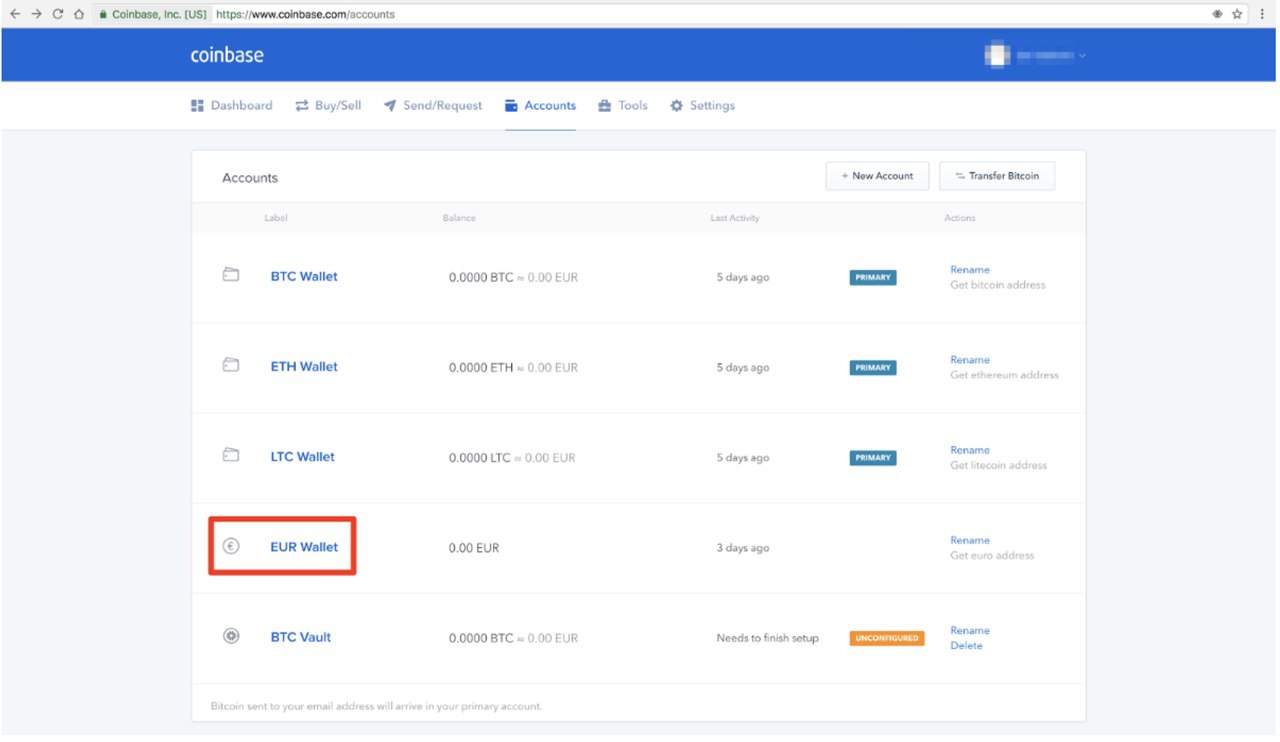Rename the EUR Wallet
This screenshot has width=1280, height=742.
970,540
